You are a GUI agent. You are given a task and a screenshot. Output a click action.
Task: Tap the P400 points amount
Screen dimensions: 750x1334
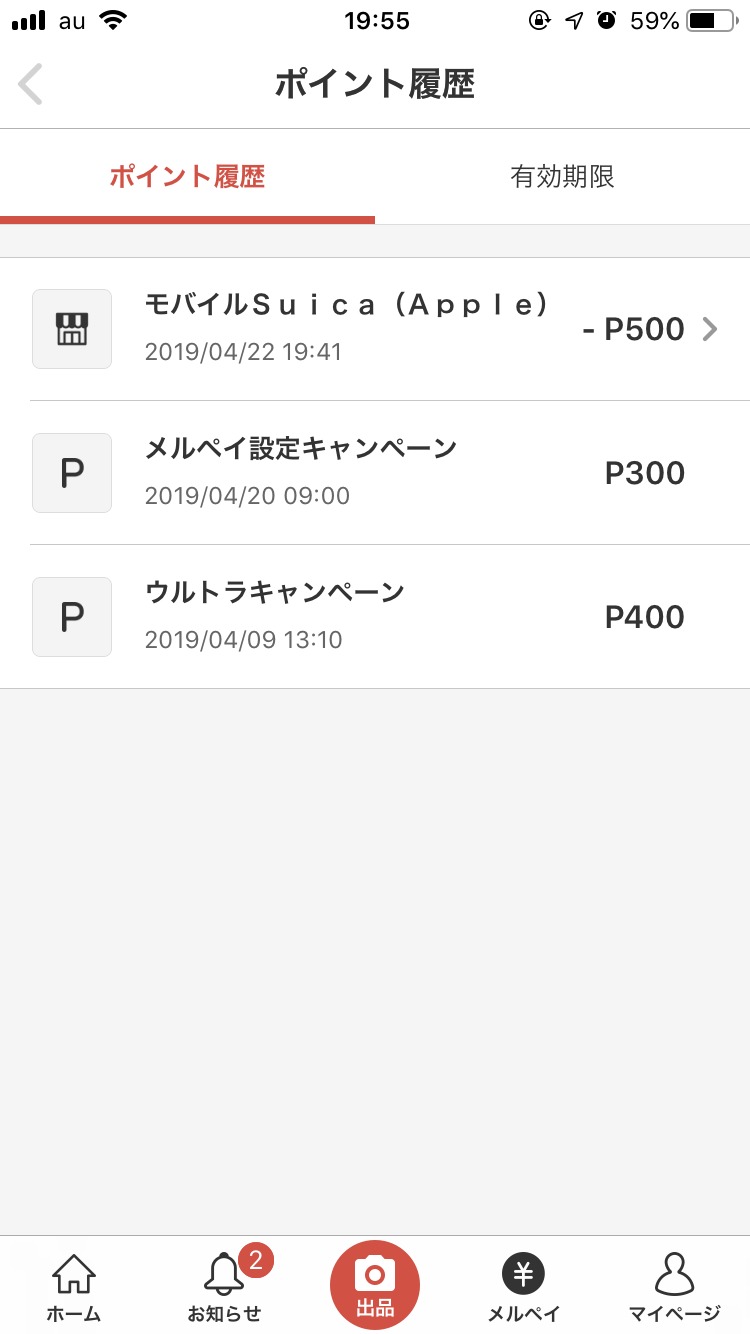[x=645, y=617]
